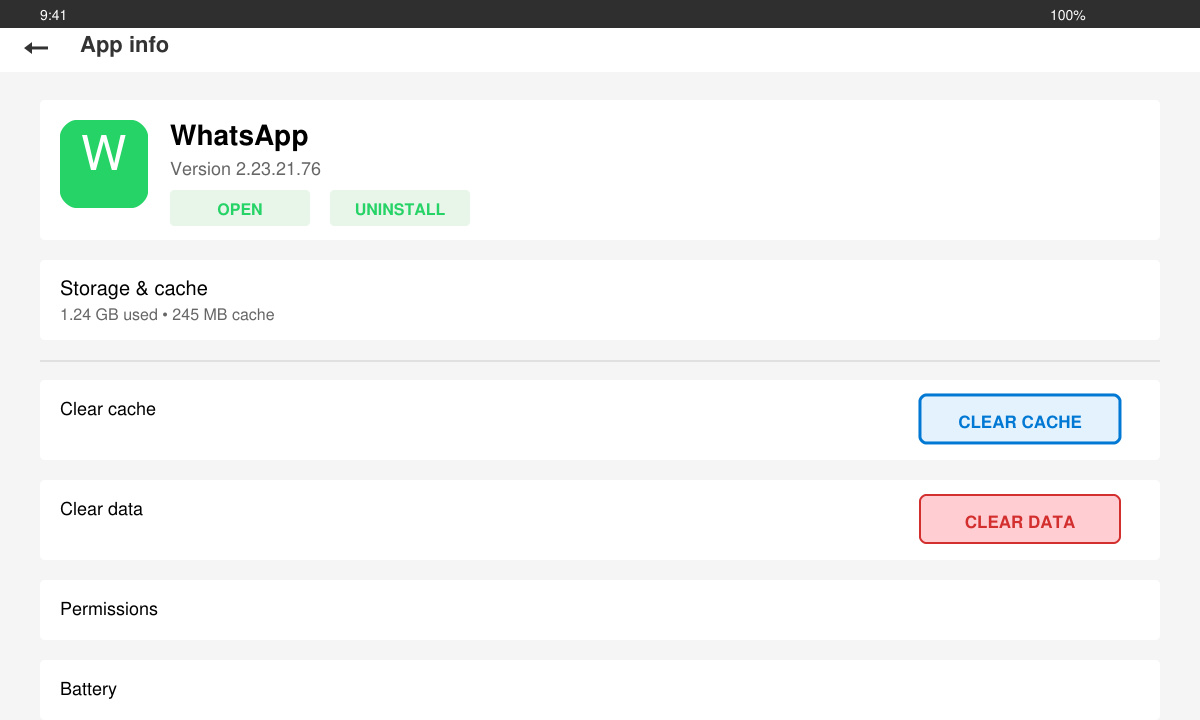Tap the green WhatsApp app icon

pyautogui.click(x=104, y=164)
